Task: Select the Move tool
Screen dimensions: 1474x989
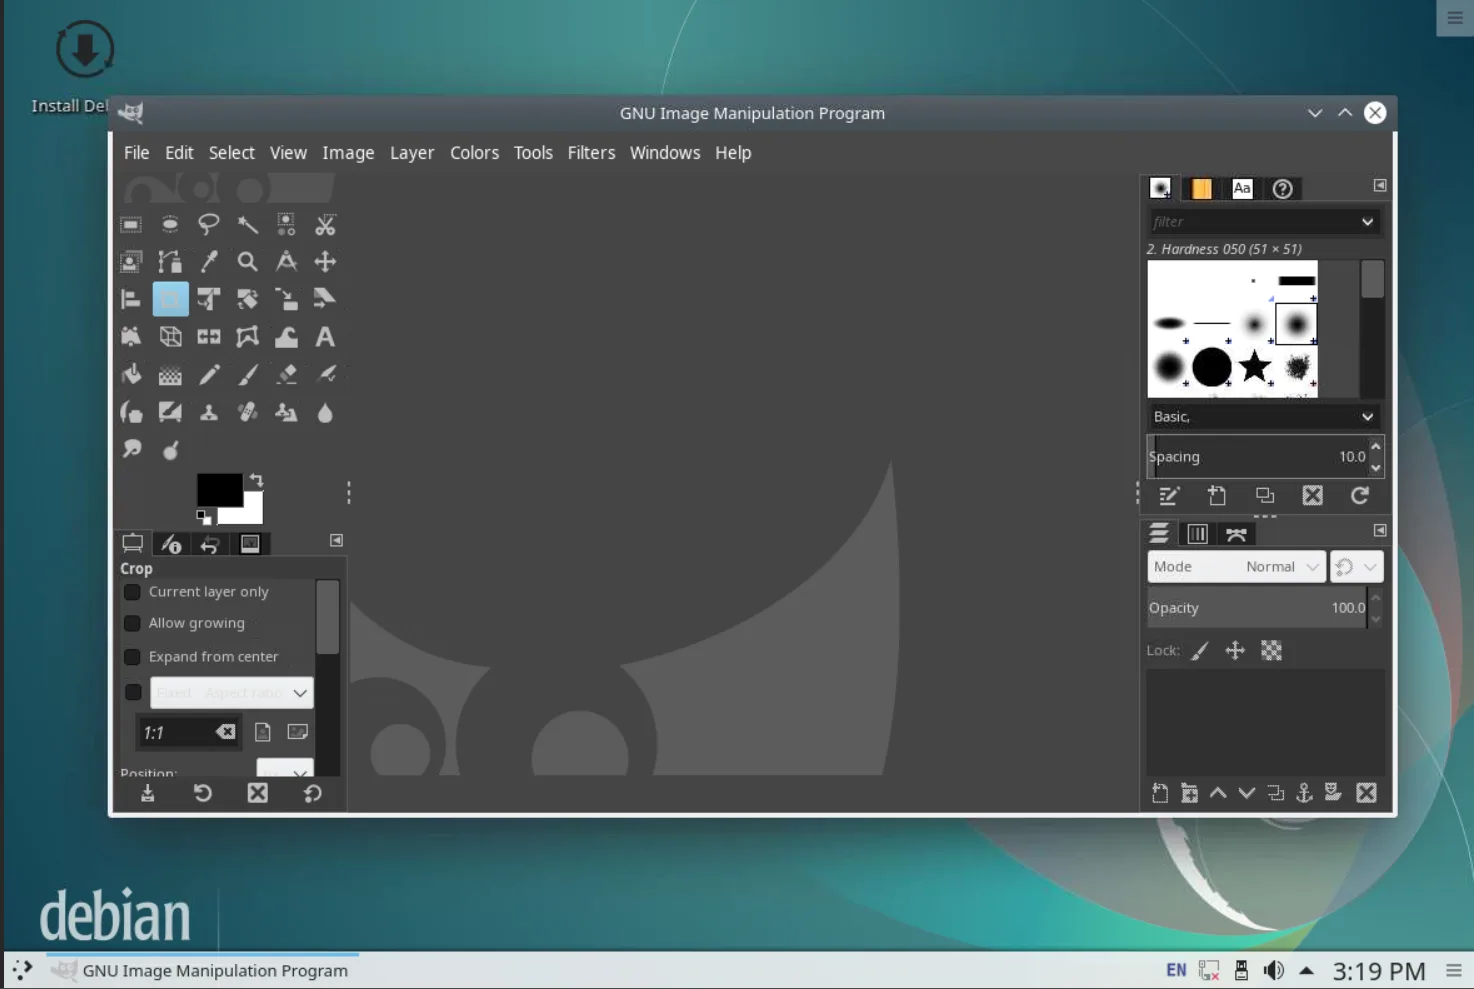Action: click(x=325, y=262)
